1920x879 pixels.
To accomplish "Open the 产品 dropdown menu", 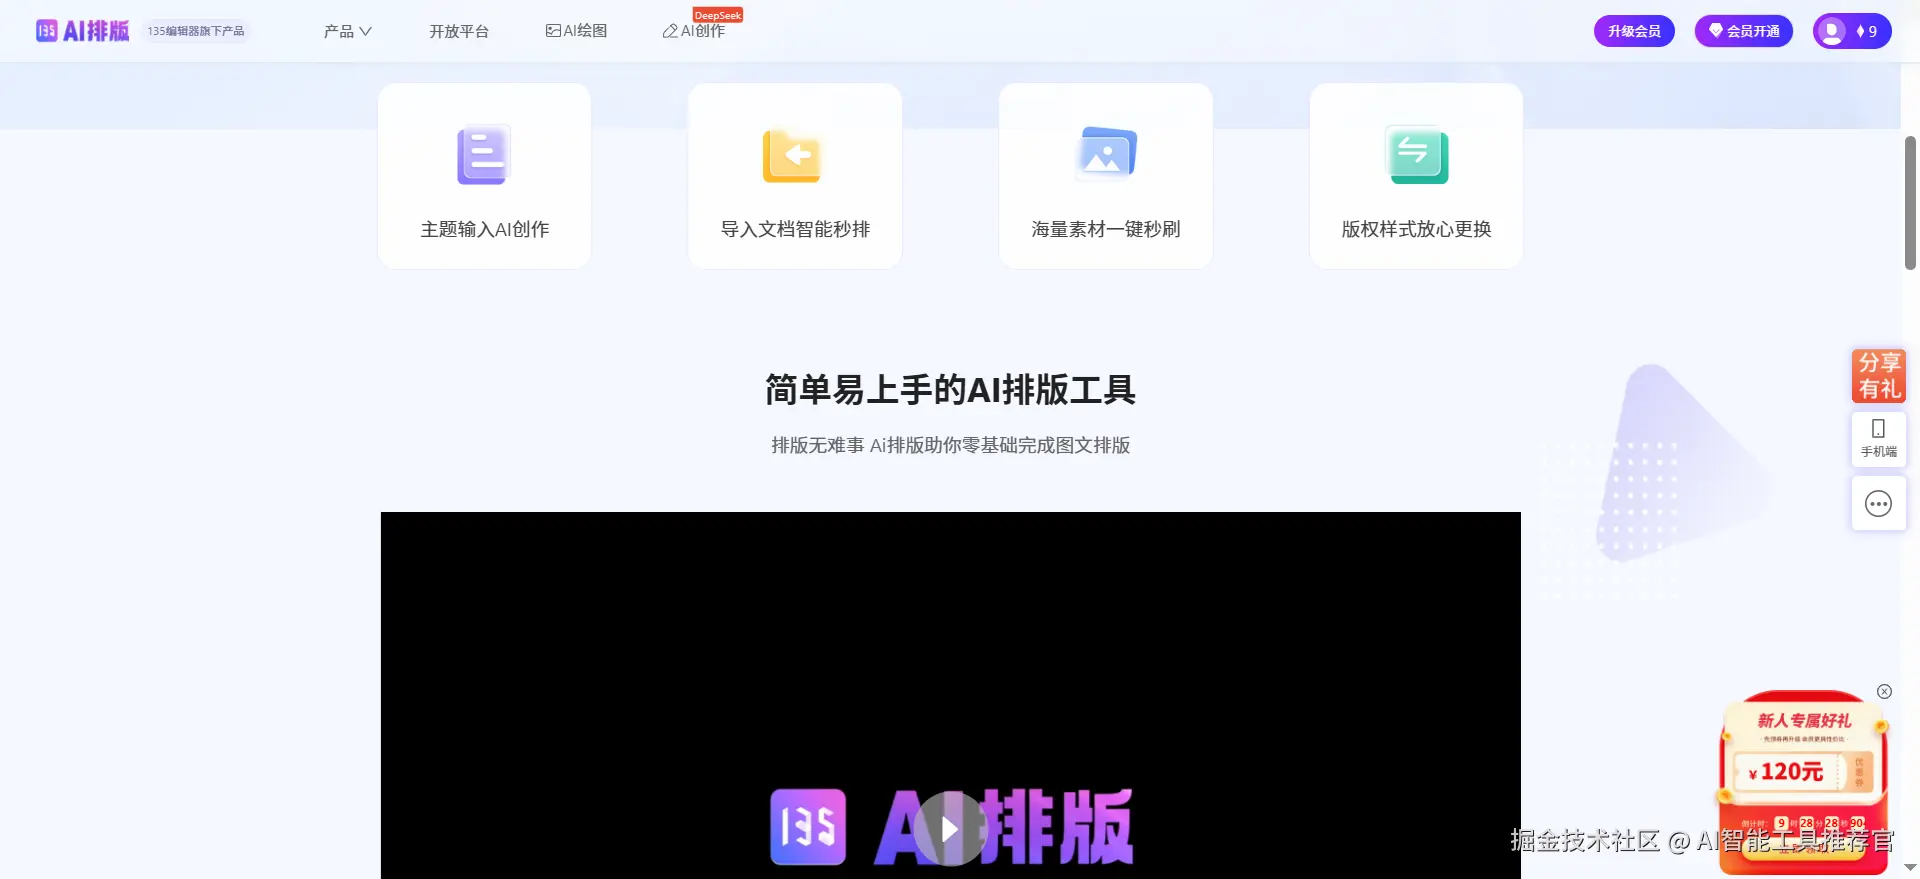I will (348, 31).
